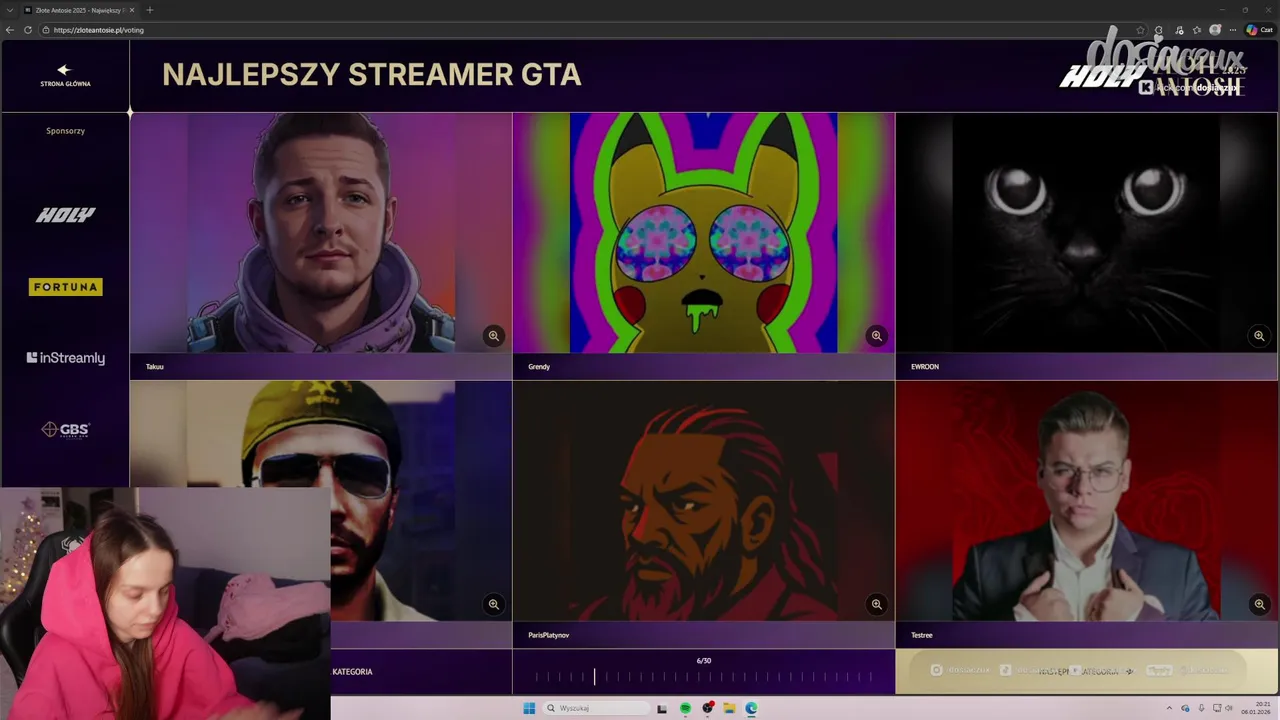Viewport: 1280px width, 720px height.
Task: Click the STRONA GŁÓWNA home link
Action: (x=65, y=84)
